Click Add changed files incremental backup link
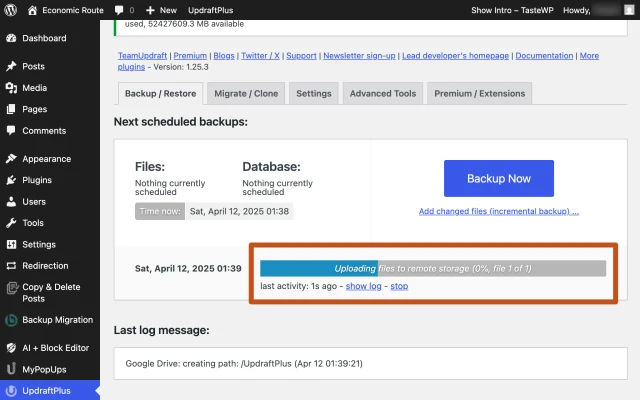The height and width of the screenshot is (400, 640). [x=498, y=211]
